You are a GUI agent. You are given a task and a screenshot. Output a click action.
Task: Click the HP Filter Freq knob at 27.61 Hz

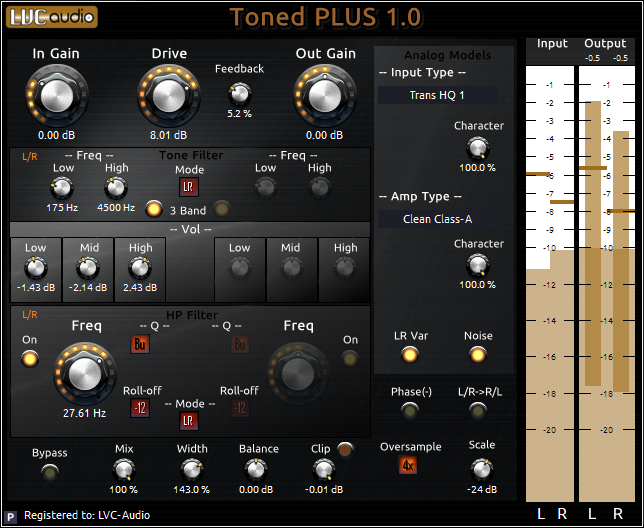pyautogui.click(x=85, y=374)
